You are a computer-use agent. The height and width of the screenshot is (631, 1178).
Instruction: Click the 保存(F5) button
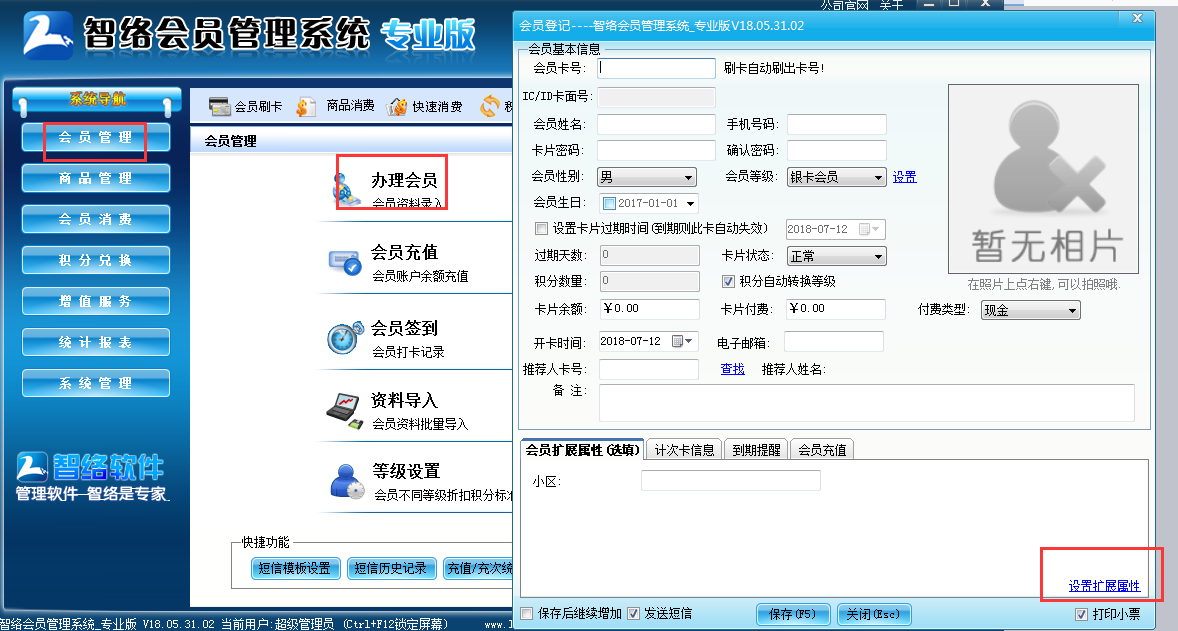click(x=793, y=614)
